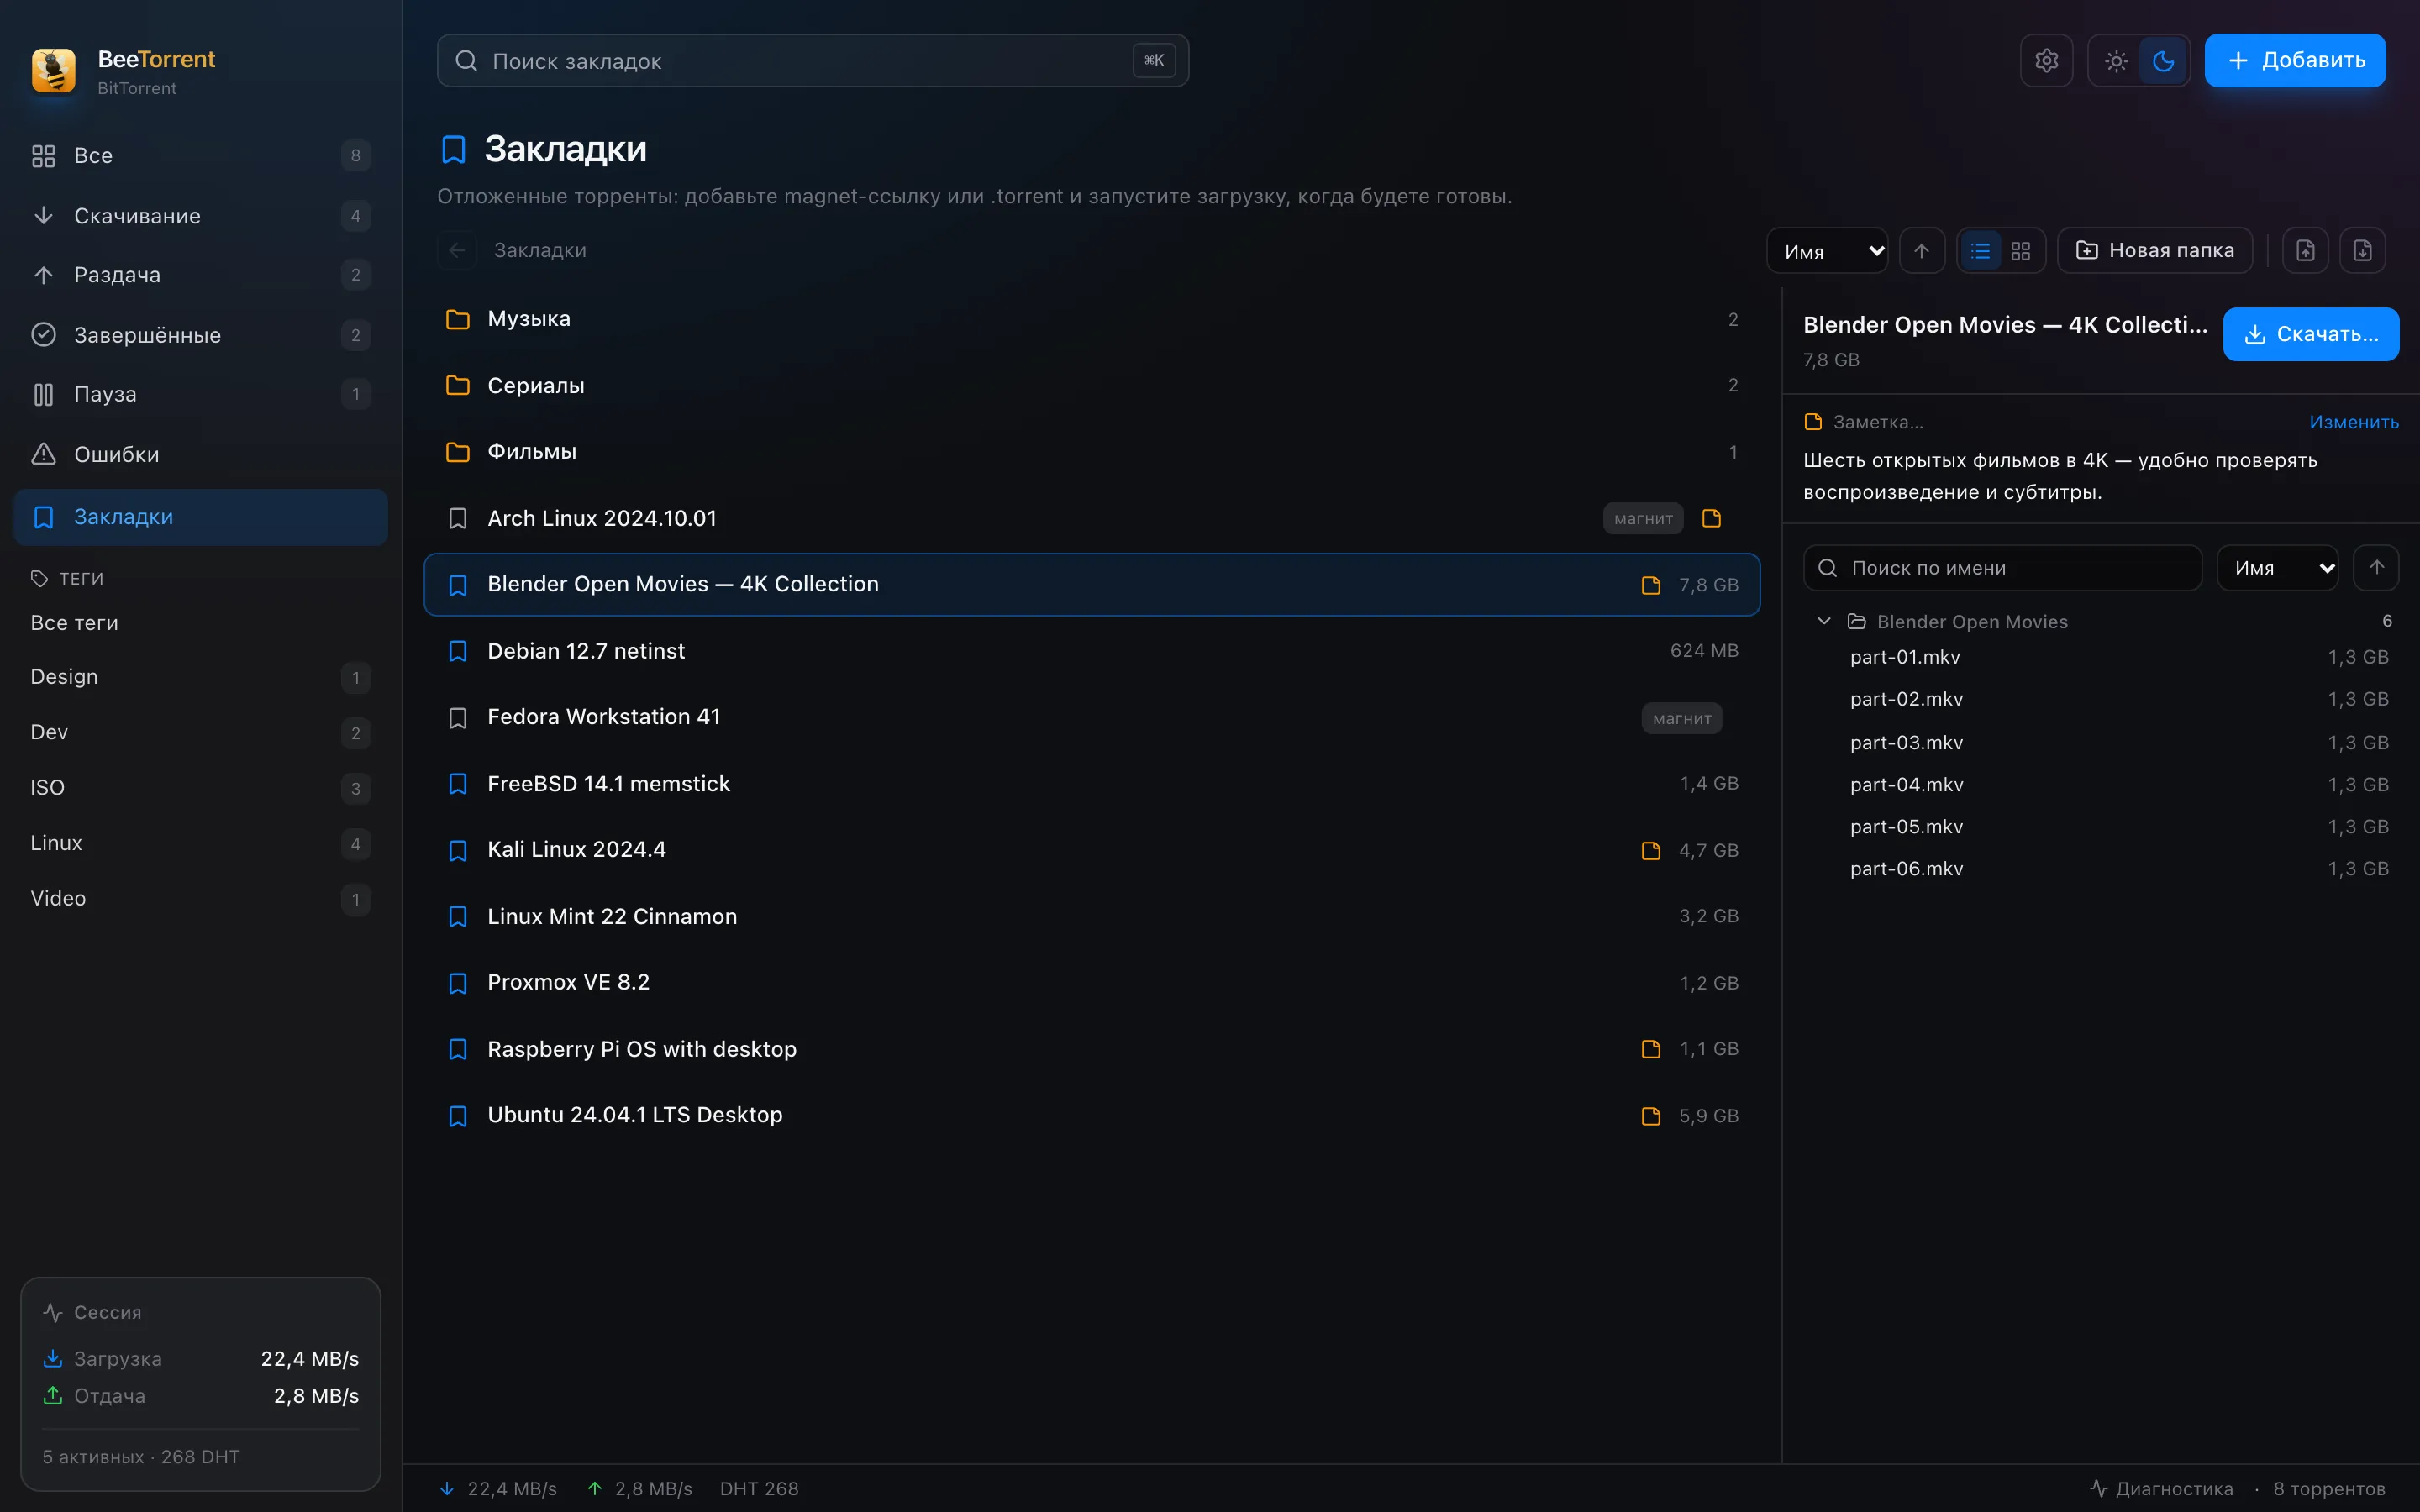The image size is (2420, 1512).
Task: Click Изменить link for note
Action: [2353, 422]
